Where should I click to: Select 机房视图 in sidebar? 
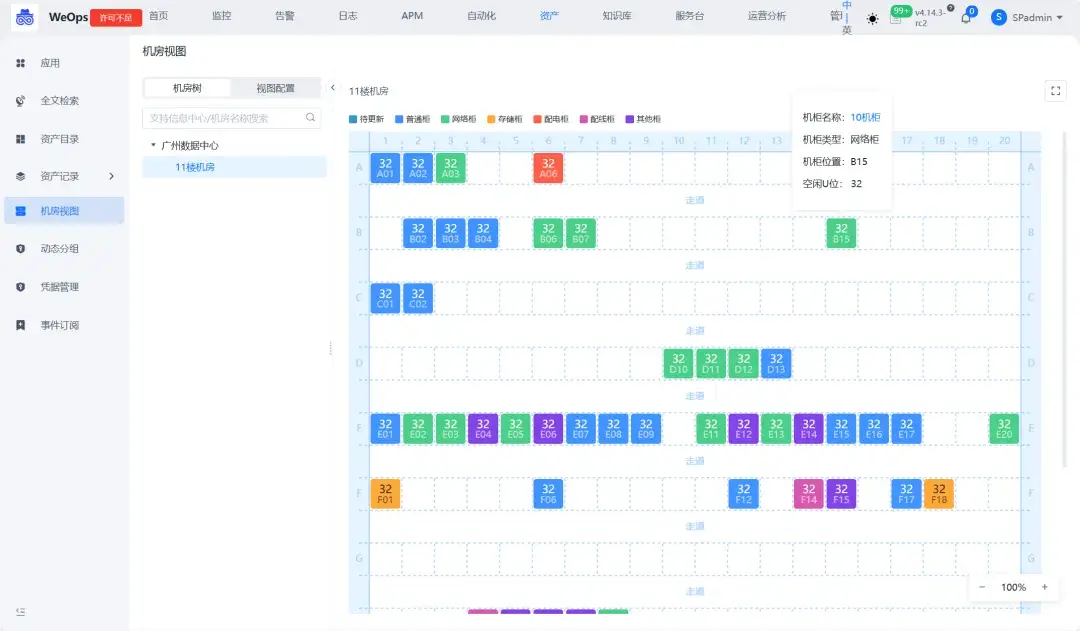click(64, 211)
